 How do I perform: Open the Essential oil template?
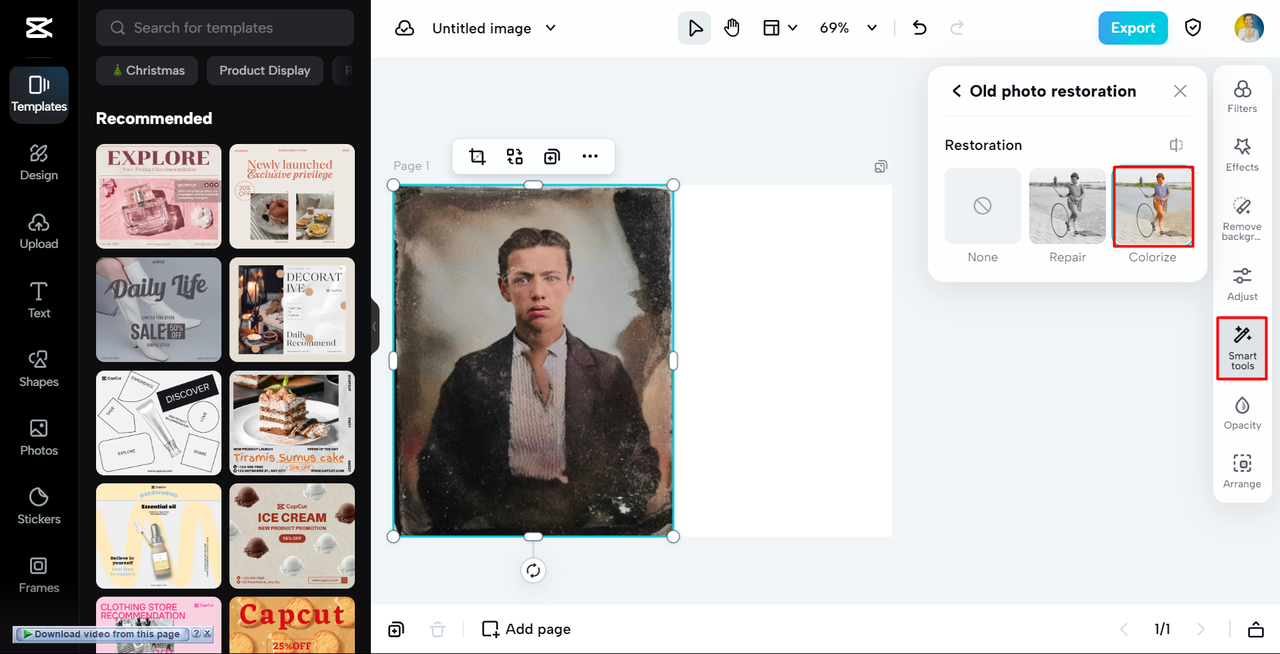[159, 536]
